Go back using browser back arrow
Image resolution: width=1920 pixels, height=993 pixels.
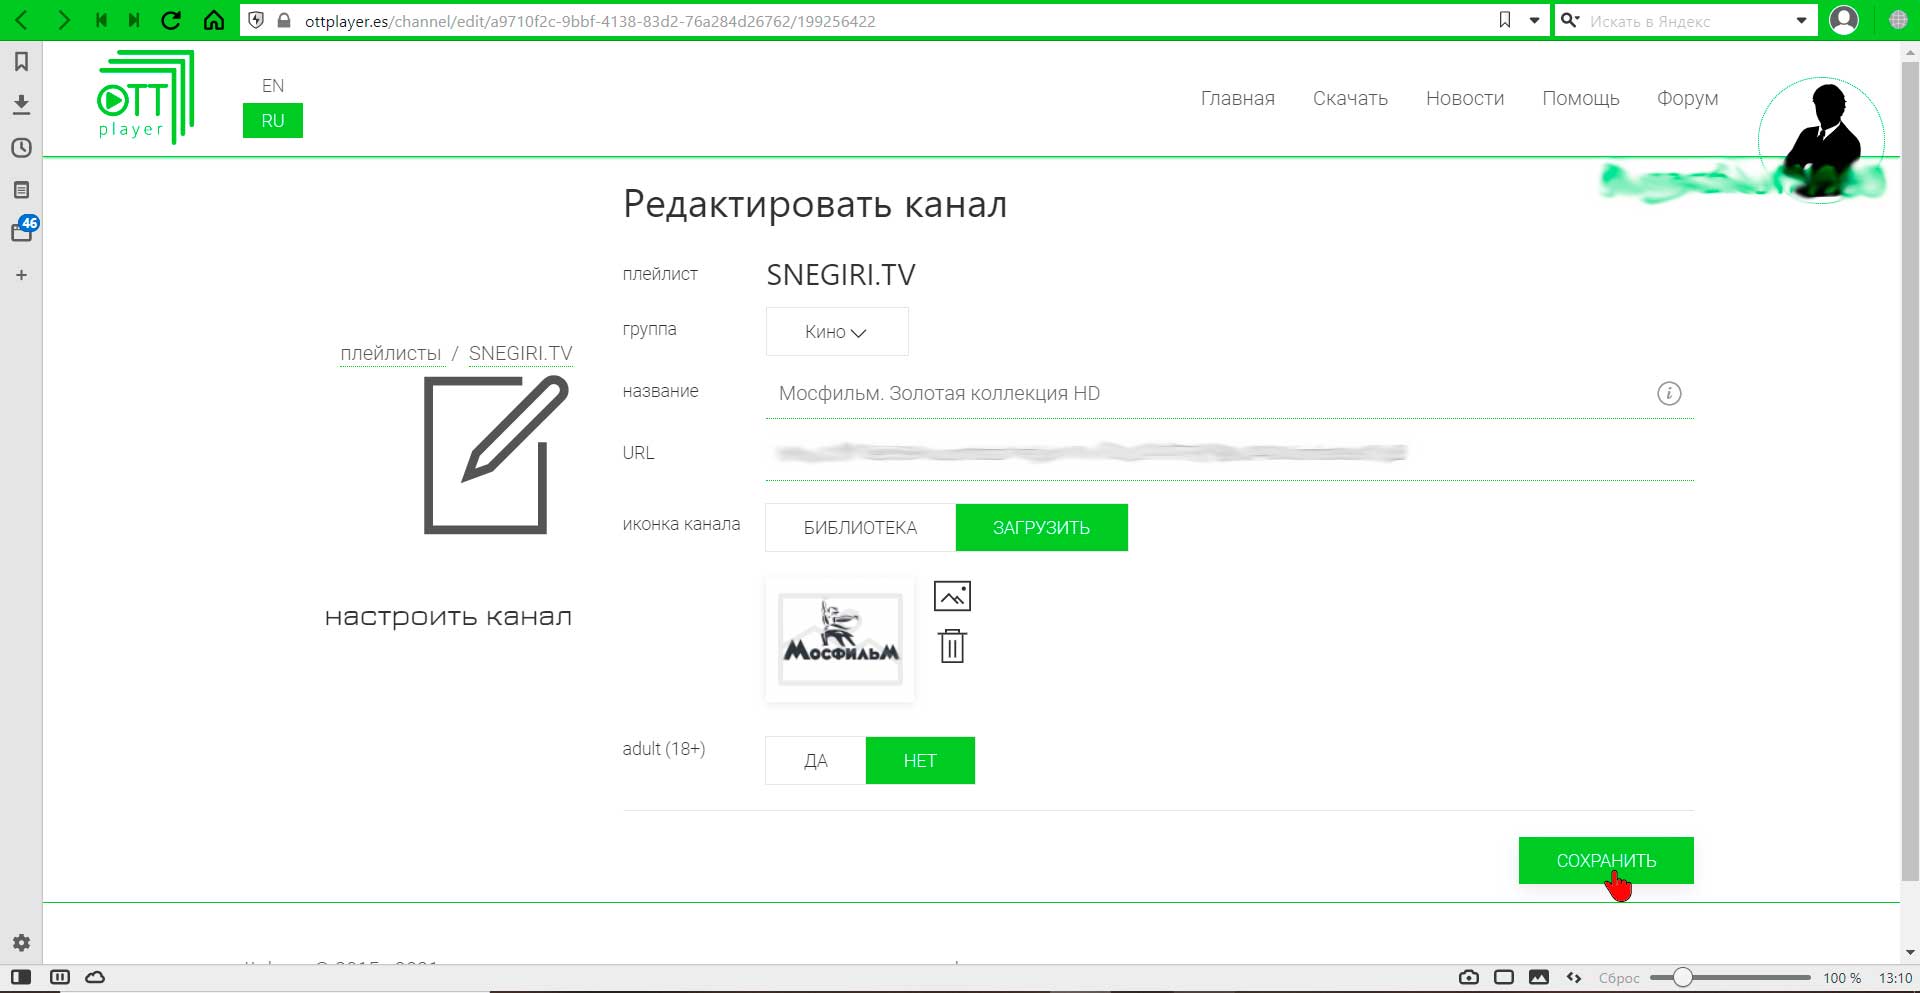point(21,20)
